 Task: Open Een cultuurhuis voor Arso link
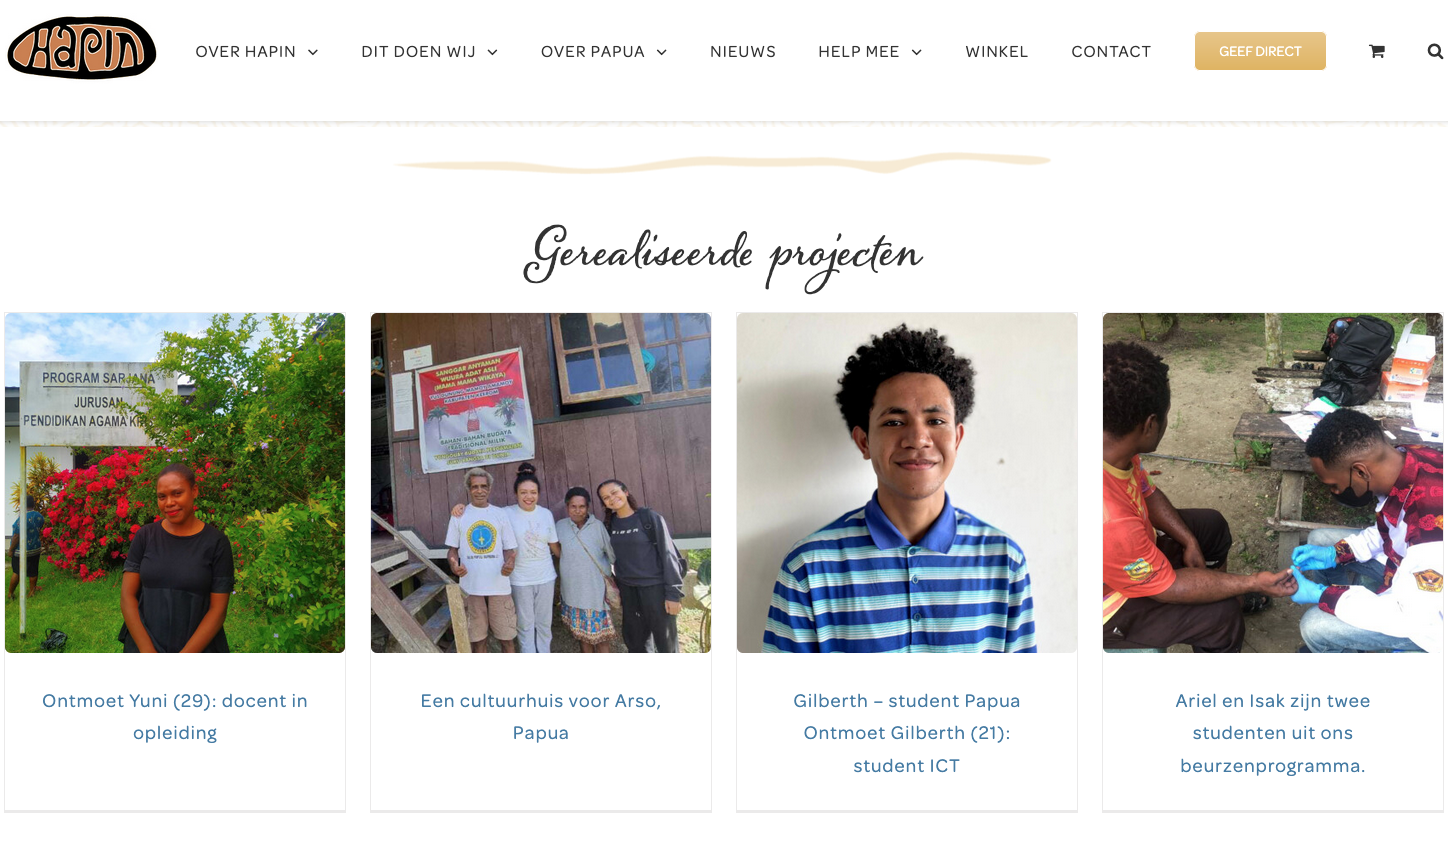[x=541, y=717]
